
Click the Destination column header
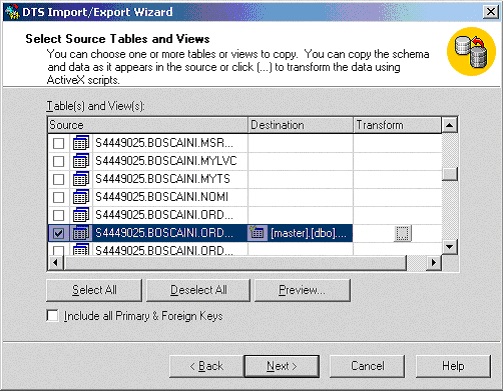(300, 125)
